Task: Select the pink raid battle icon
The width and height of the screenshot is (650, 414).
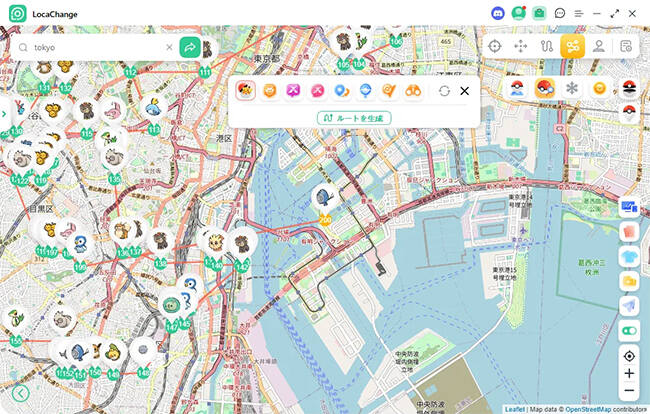Action: tap(318, 90)
